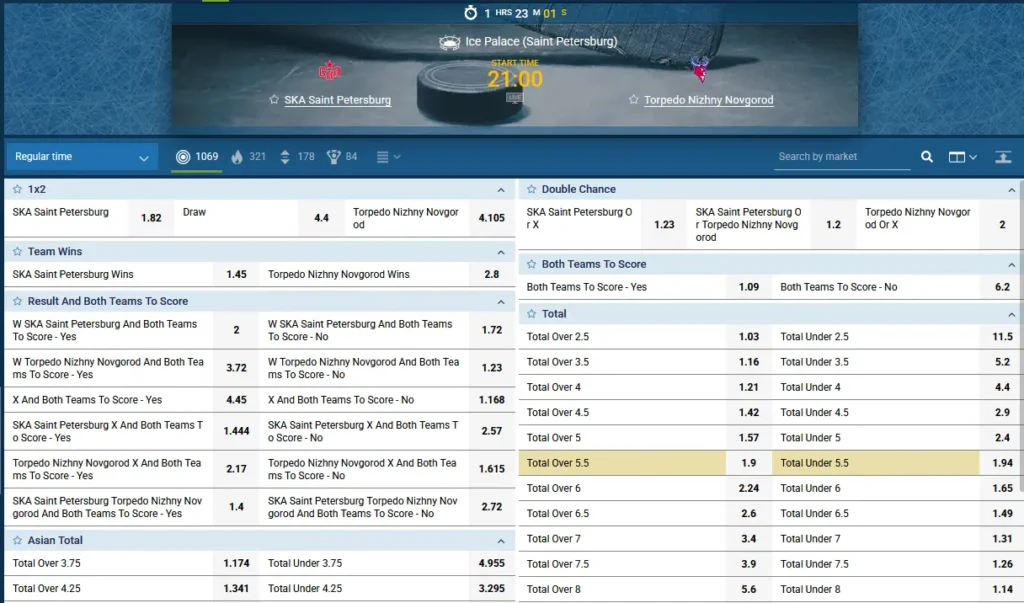Toggle the star next to SKA Saint Petersburg
The width and height of the screenshot is (1024, 603).
click(272, 100)
